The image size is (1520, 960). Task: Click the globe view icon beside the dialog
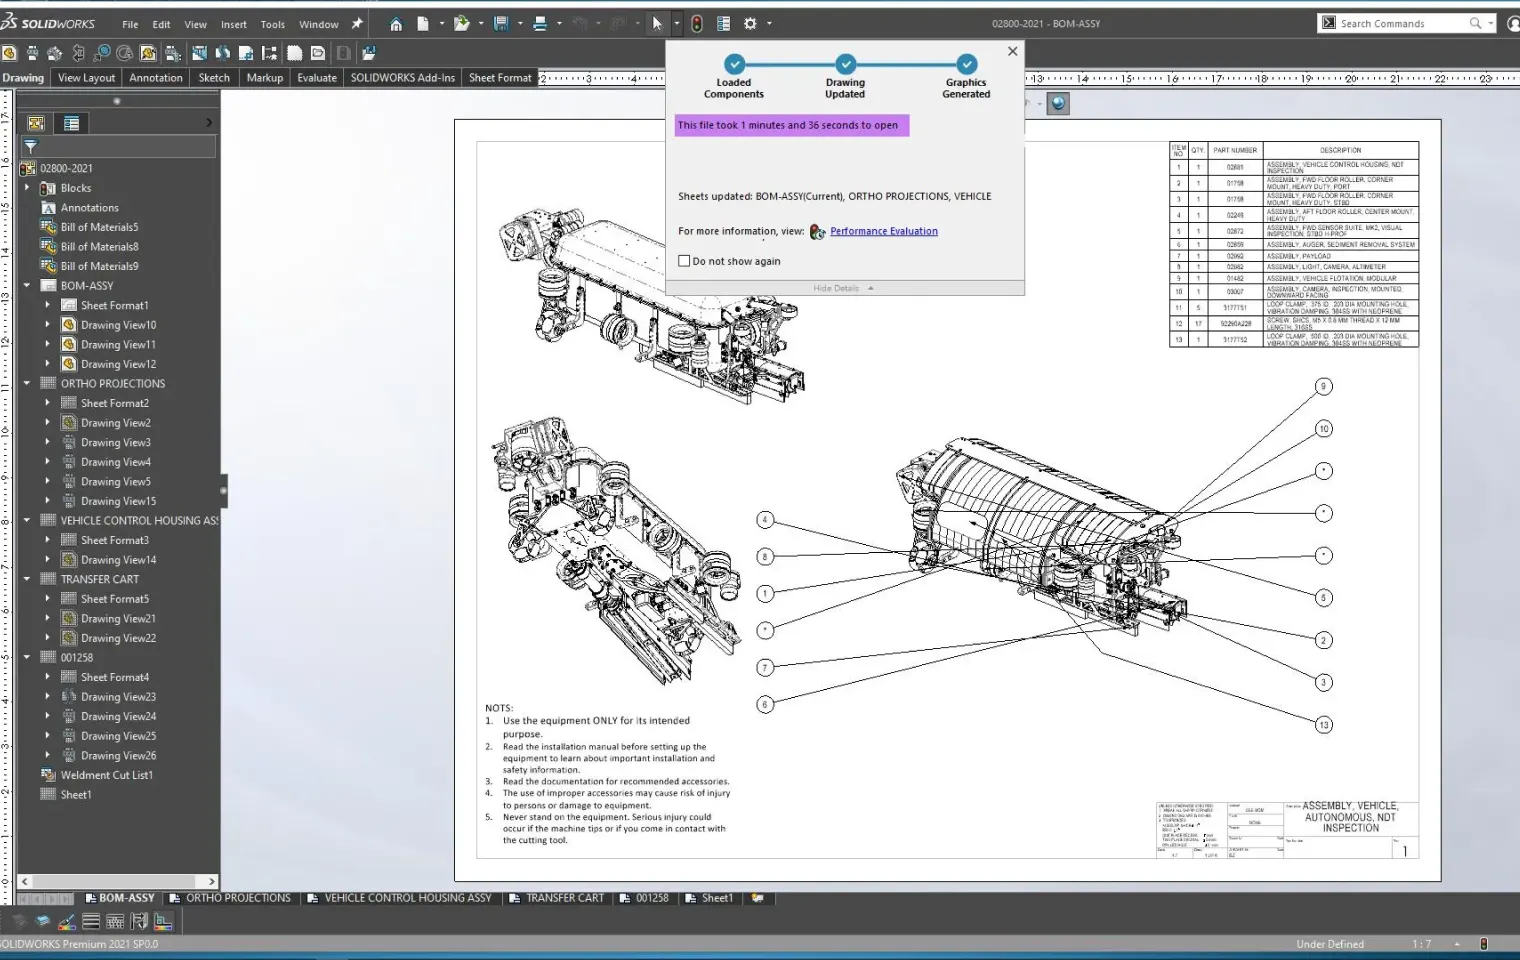point(1058,103)
